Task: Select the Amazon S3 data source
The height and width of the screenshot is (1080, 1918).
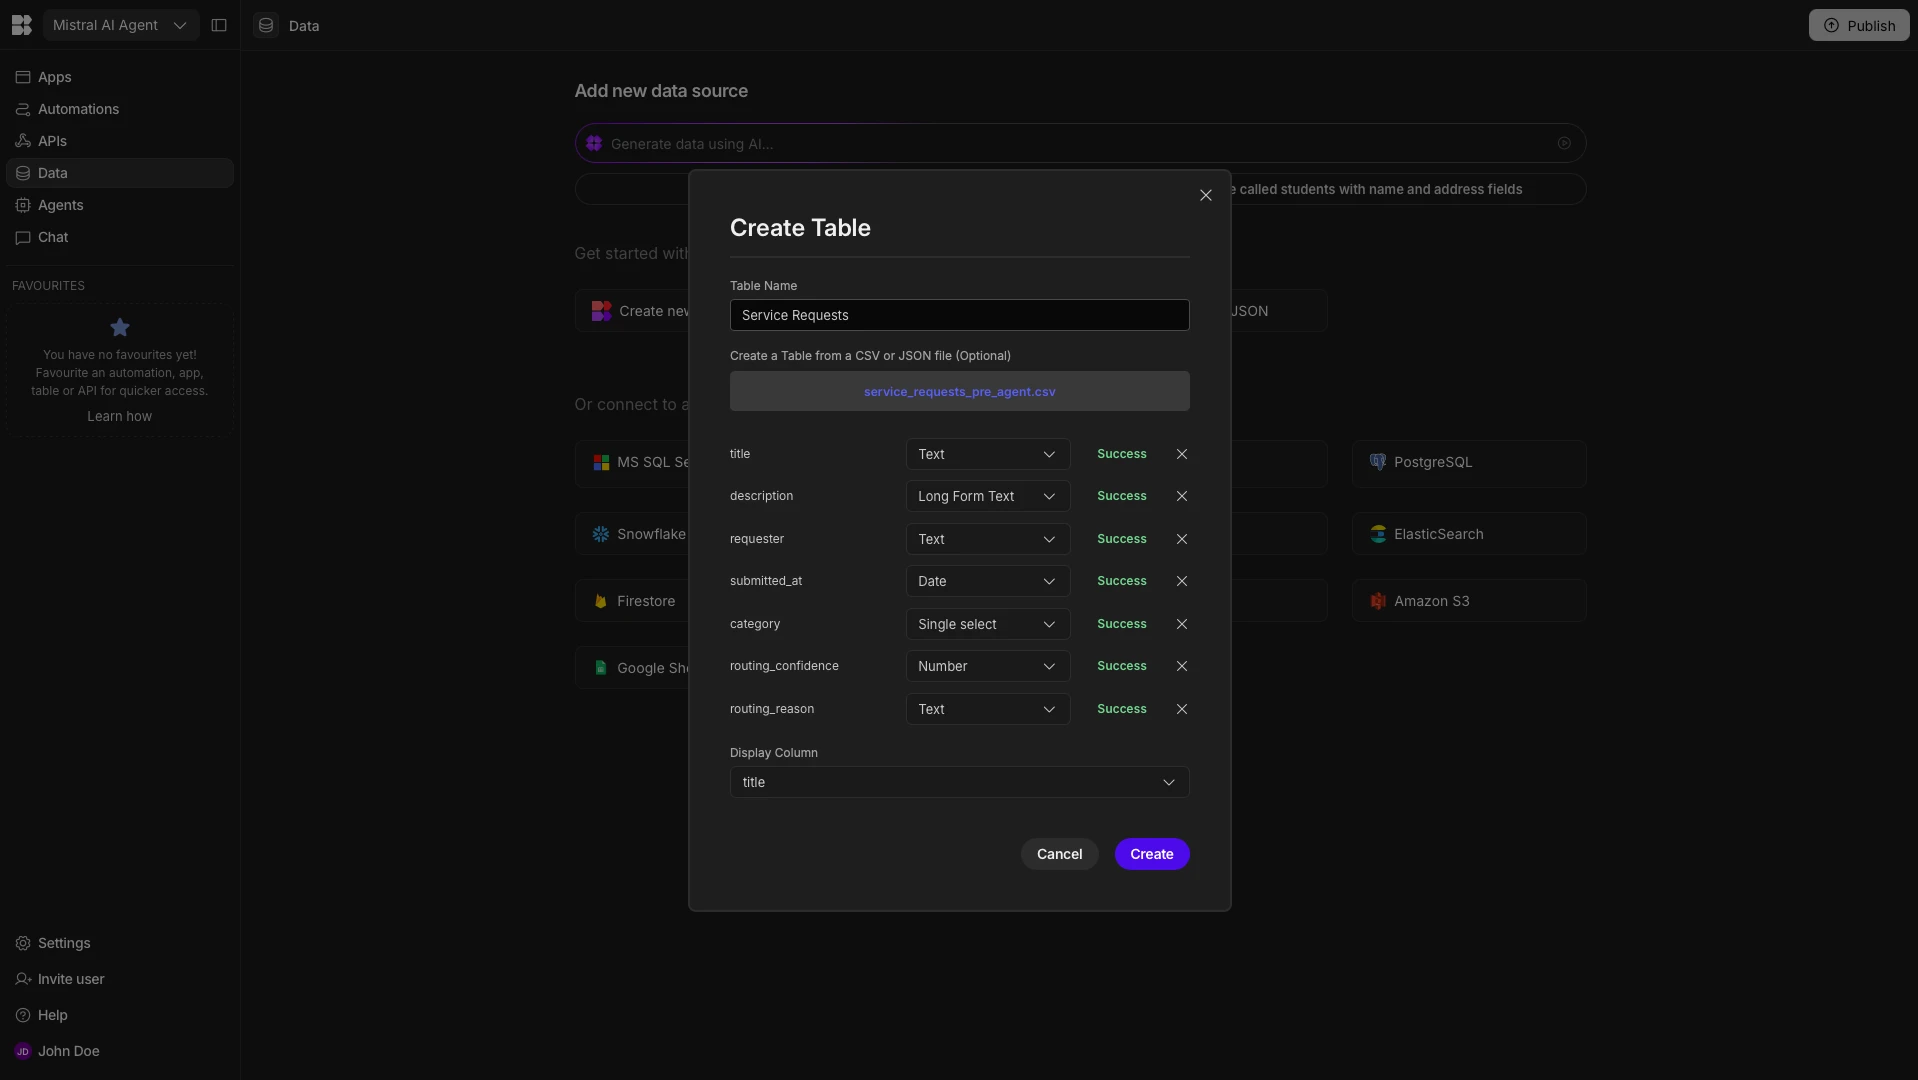Action: (x=1469, y=601)
